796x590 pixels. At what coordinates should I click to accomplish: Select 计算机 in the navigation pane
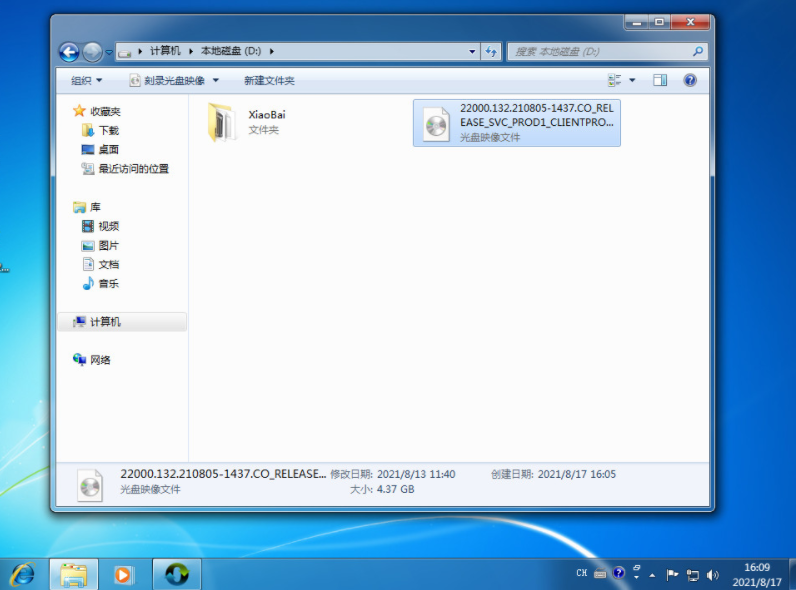(105, 321)
